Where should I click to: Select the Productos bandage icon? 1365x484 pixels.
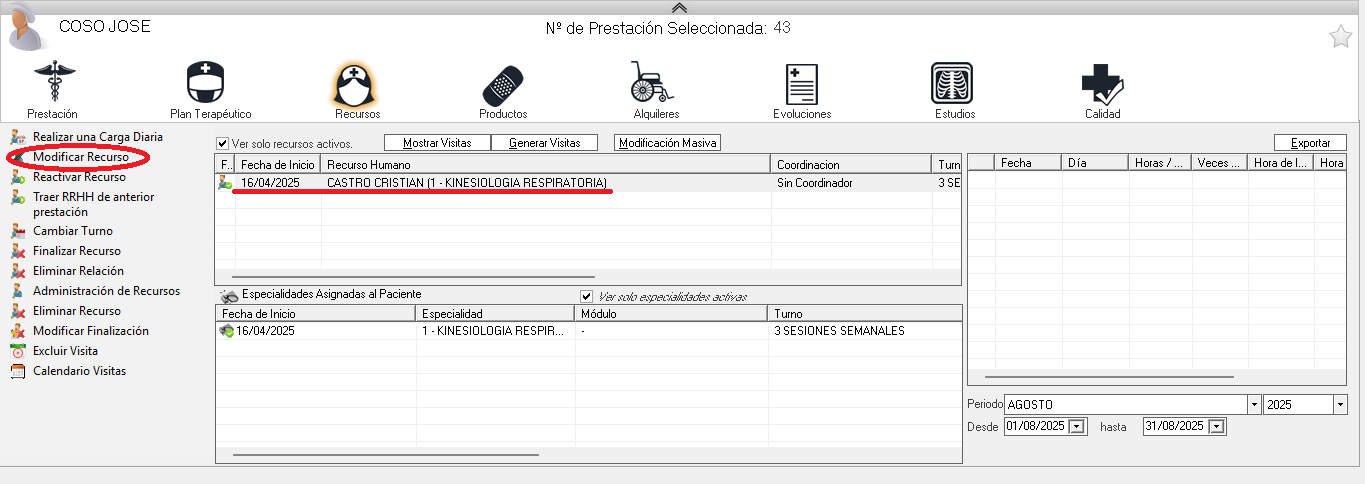(503, 82)
